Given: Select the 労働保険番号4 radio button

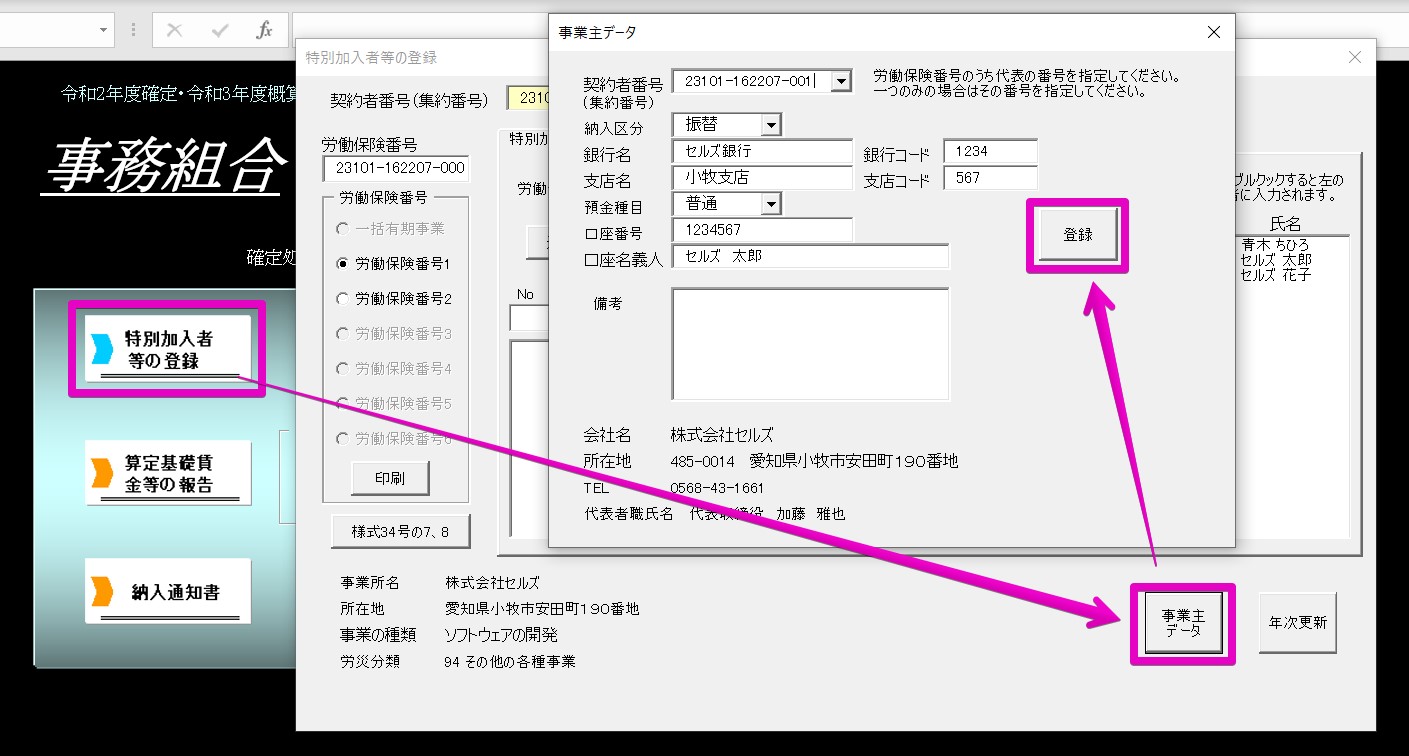Looking at the screenshot, I should [343, 369].
